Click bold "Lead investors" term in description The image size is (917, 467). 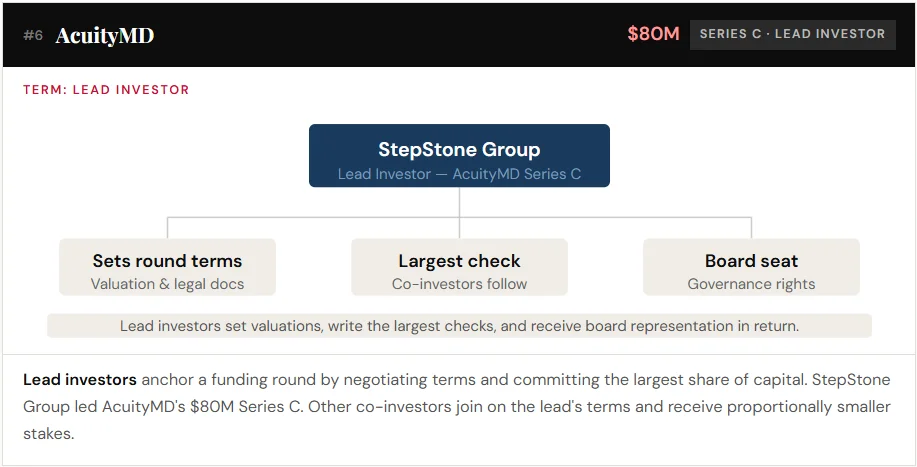80,381
